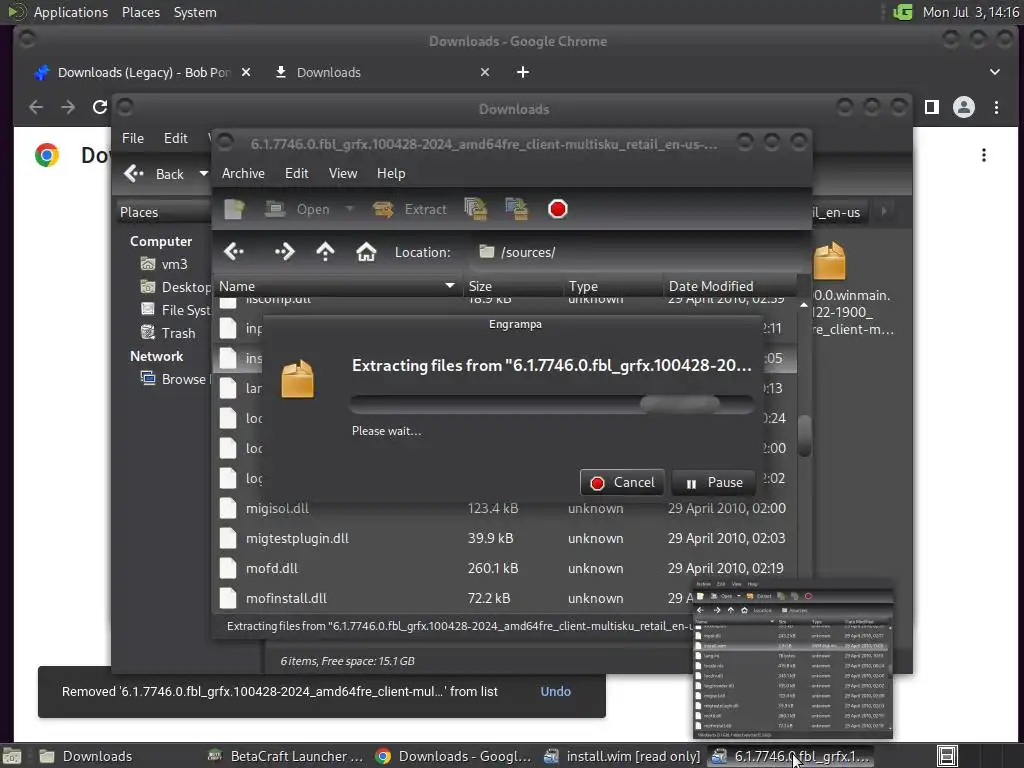The width and height of the screenshot is (1024, 768).
Task: Sort archive list by Date Modified column
Action: (x=729, y=286)
